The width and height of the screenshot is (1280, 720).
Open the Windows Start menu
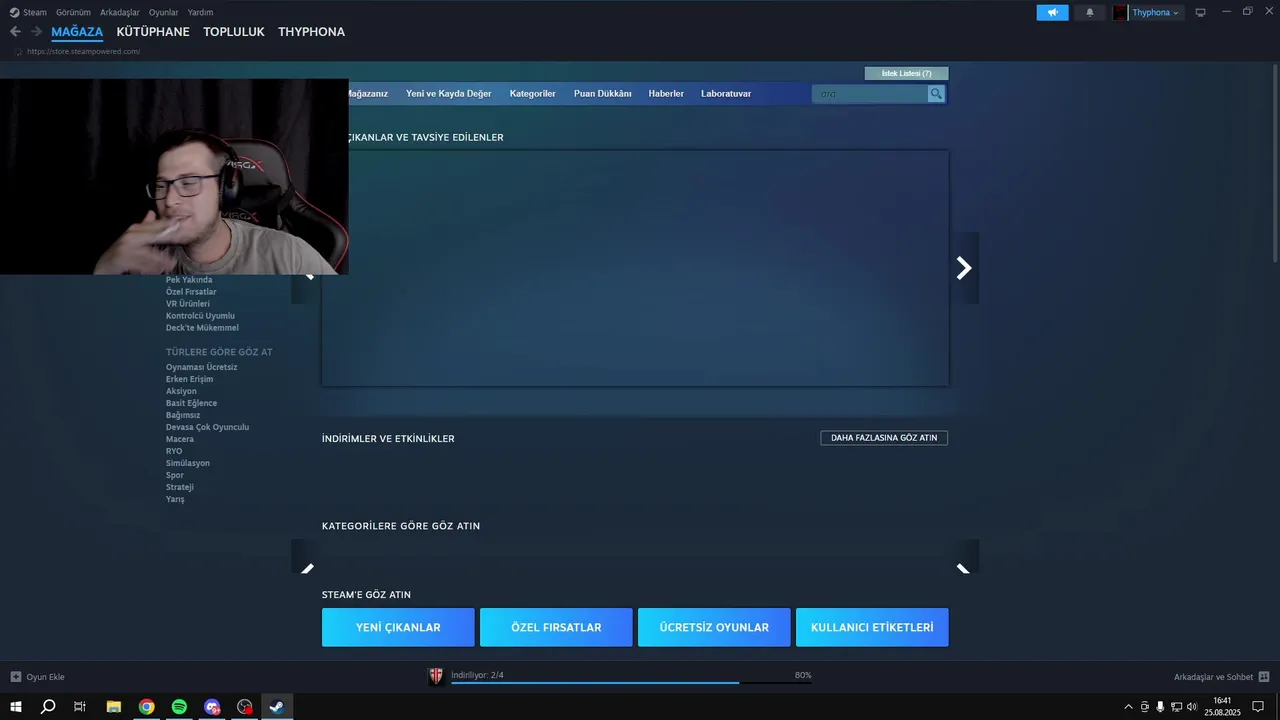[16, 707]
